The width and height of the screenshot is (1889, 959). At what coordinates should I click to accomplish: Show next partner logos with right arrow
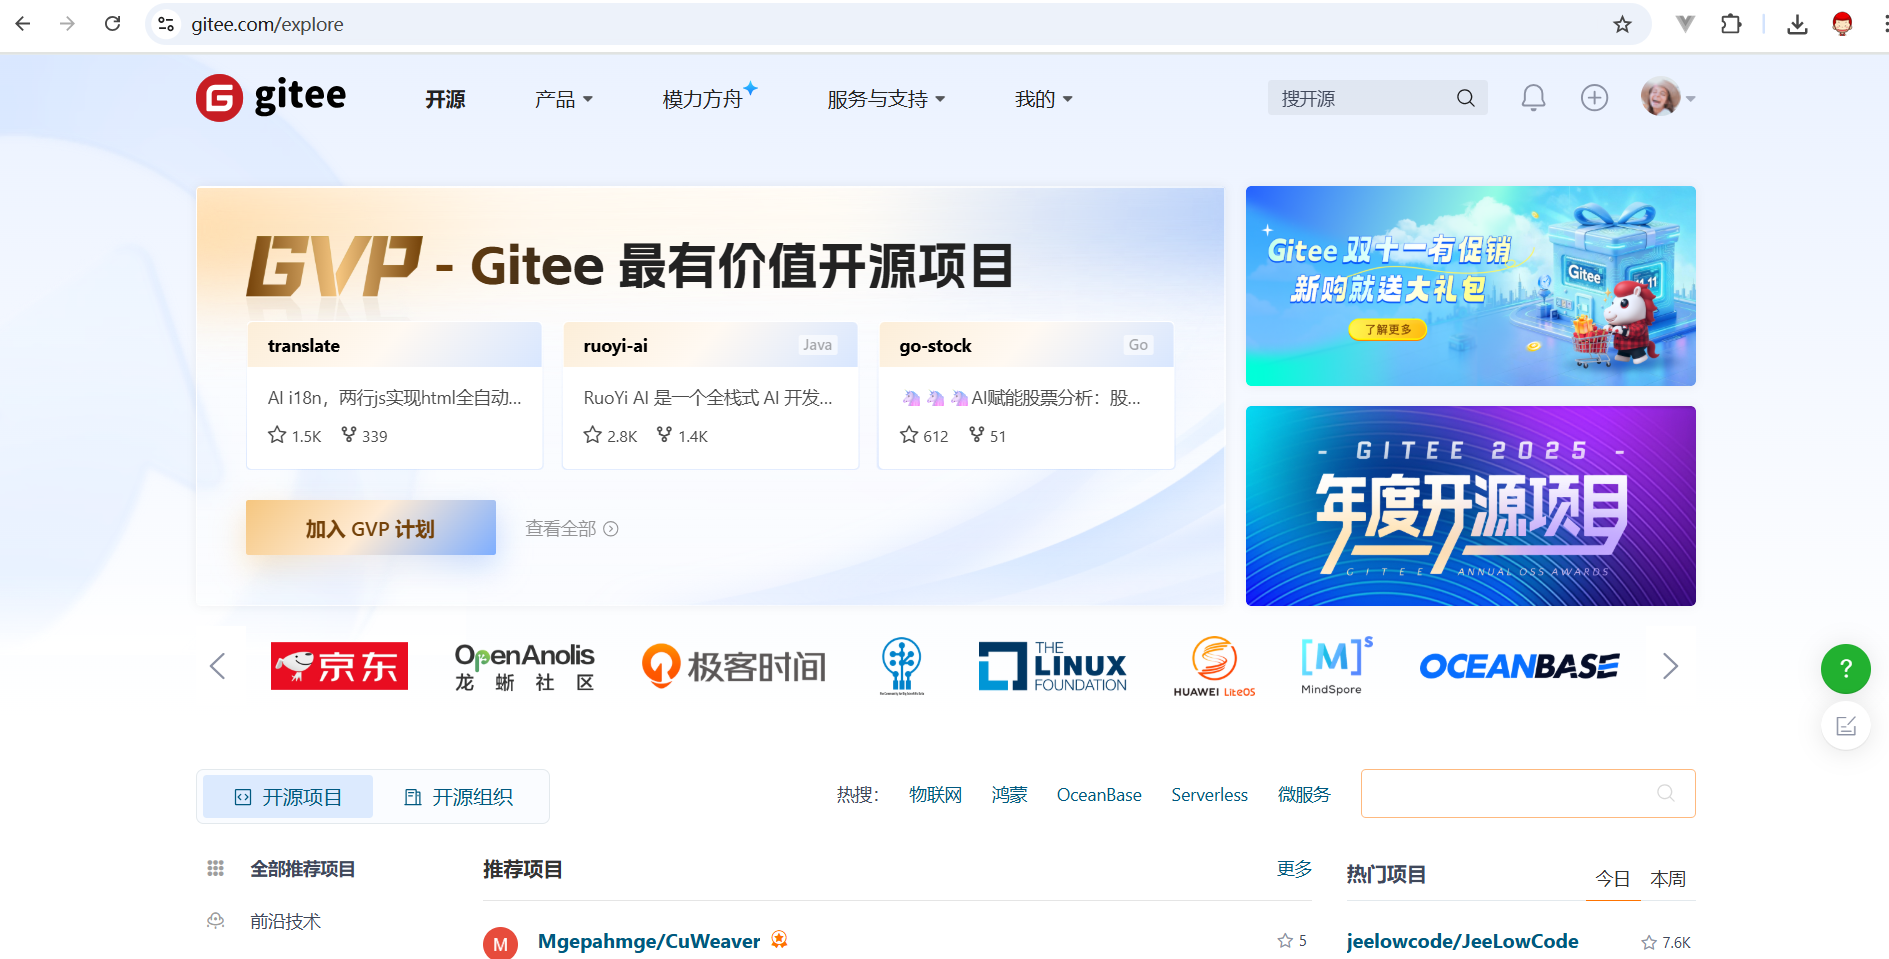tap(1670, 666)
